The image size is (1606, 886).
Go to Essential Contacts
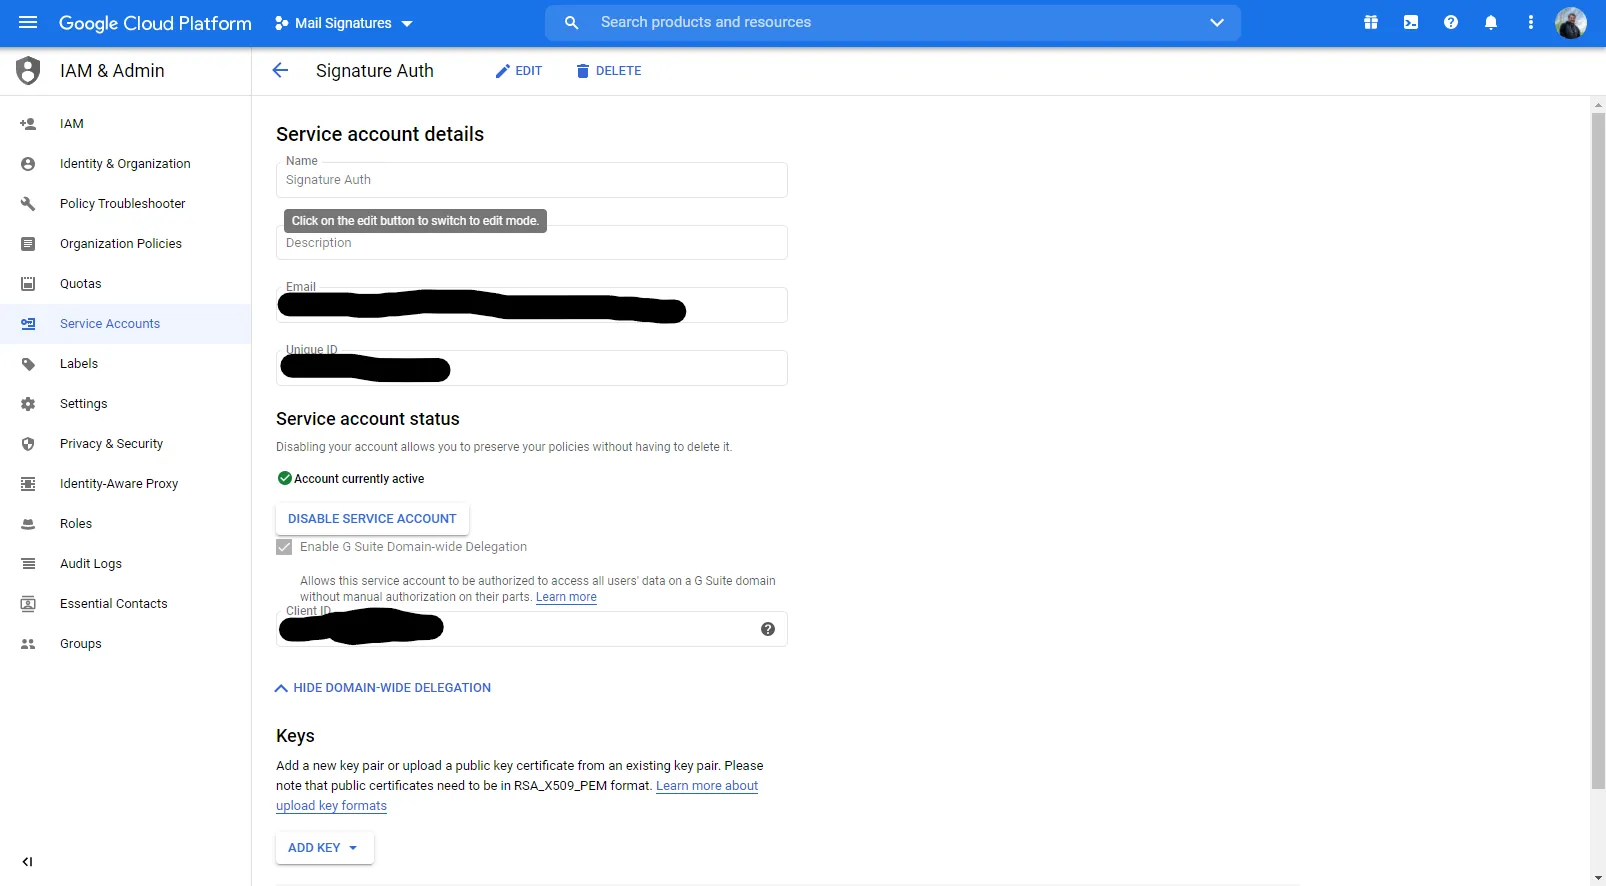pyautogui.click(x=114, y=604)
